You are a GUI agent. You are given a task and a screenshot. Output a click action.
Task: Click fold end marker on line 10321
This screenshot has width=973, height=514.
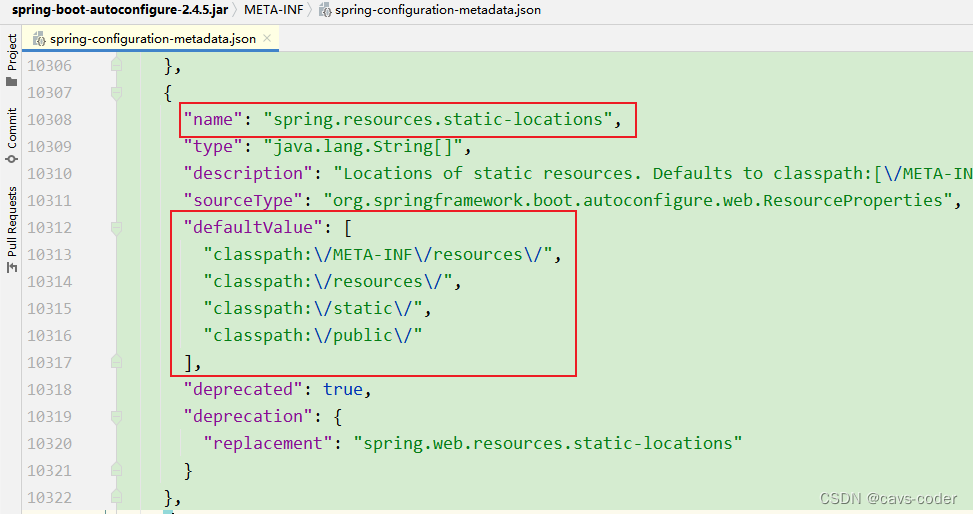click(x=116, y=471)
